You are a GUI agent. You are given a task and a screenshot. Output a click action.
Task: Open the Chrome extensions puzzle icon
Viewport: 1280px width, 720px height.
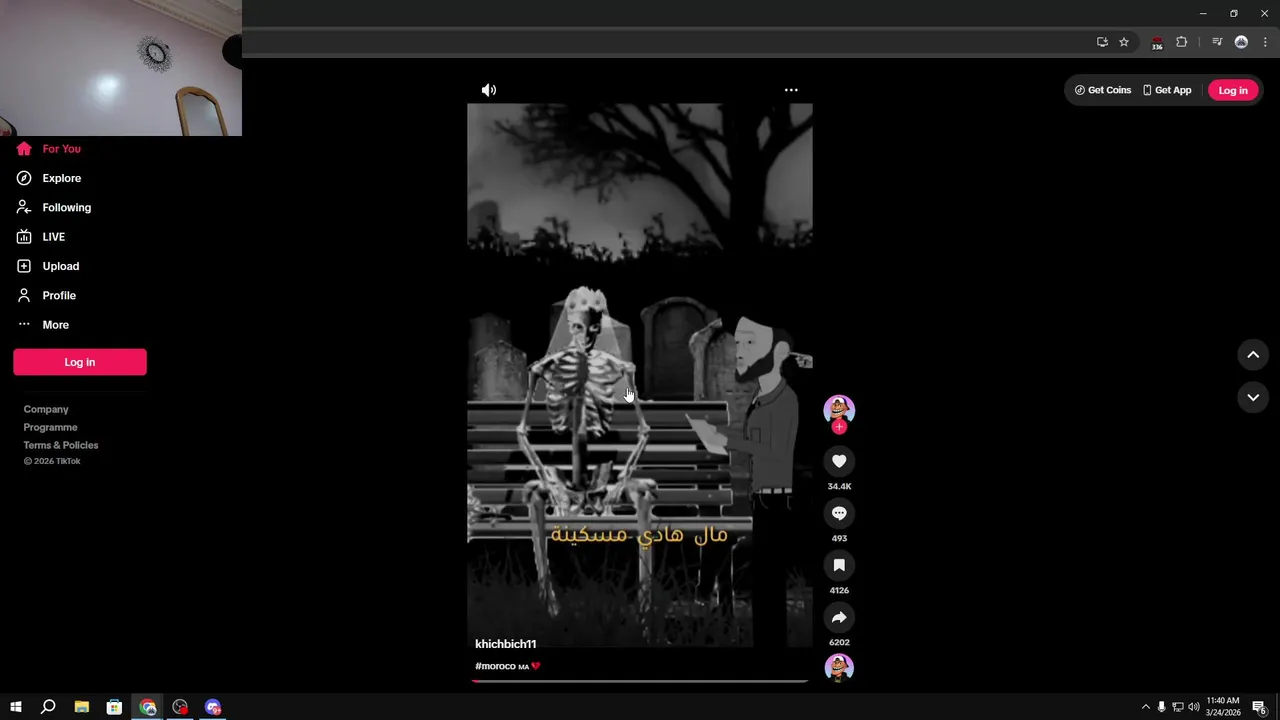pos(1181,42)
